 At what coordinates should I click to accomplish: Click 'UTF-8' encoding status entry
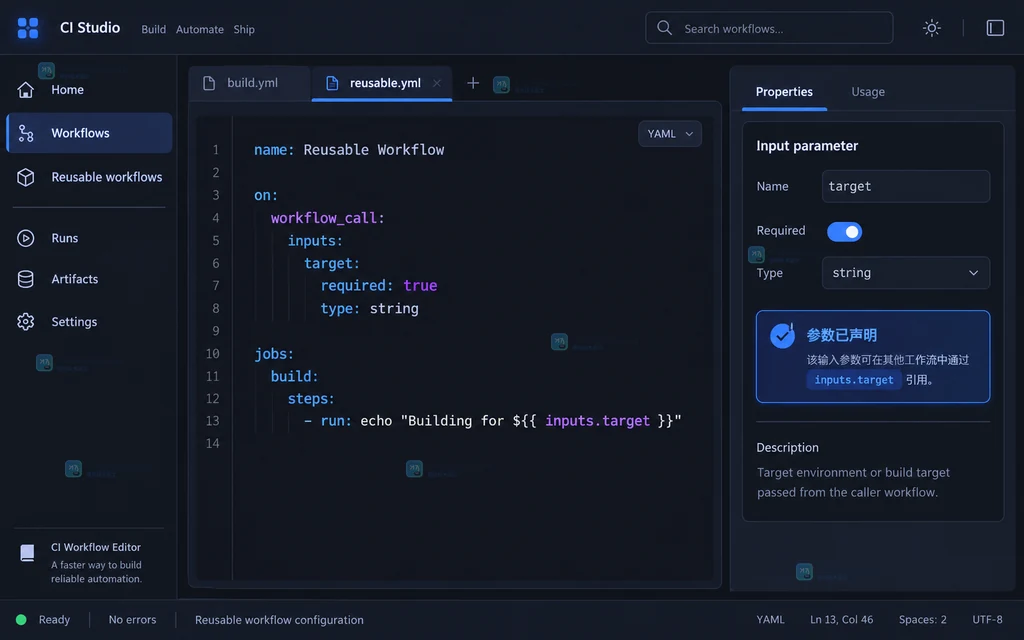click(x=987, y=620)
